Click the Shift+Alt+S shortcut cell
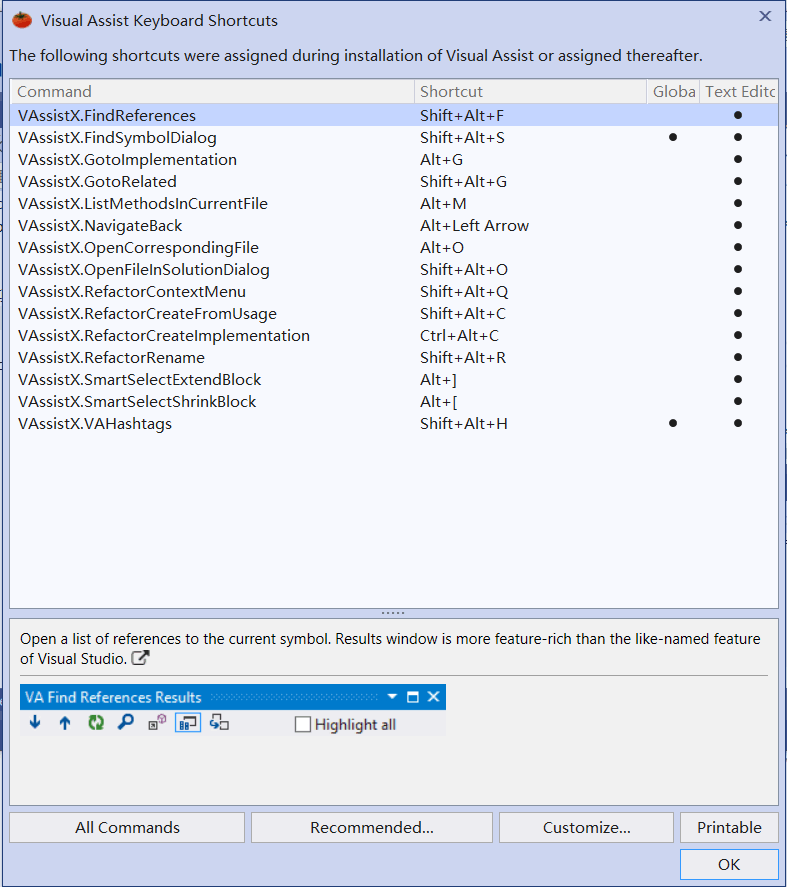Screen dimensions: 787x887 pos(462,137)
